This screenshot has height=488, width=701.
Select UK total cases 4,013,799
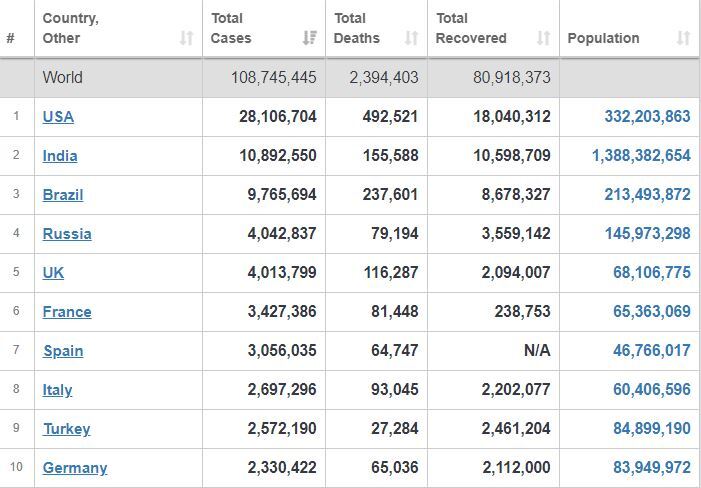[x=282, y=272]
